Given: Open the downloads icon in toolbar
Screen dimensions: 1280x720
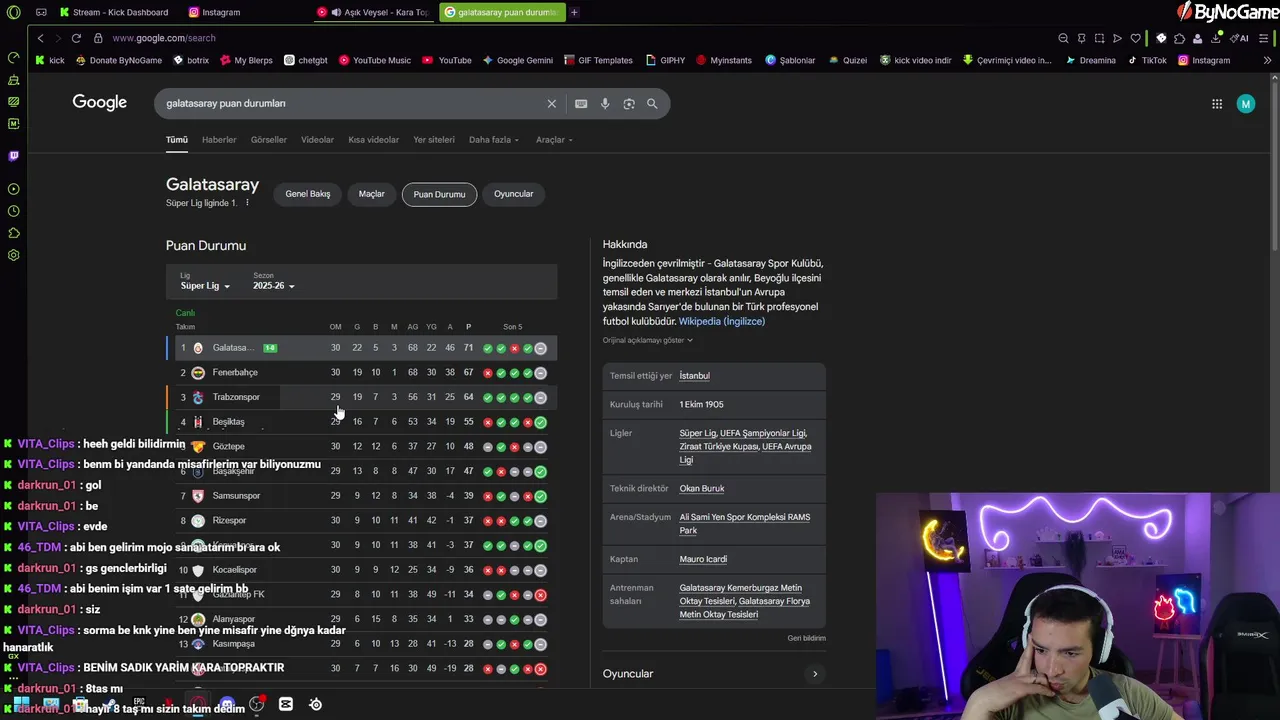Looking at the screenshot, I should [1215, 38].
